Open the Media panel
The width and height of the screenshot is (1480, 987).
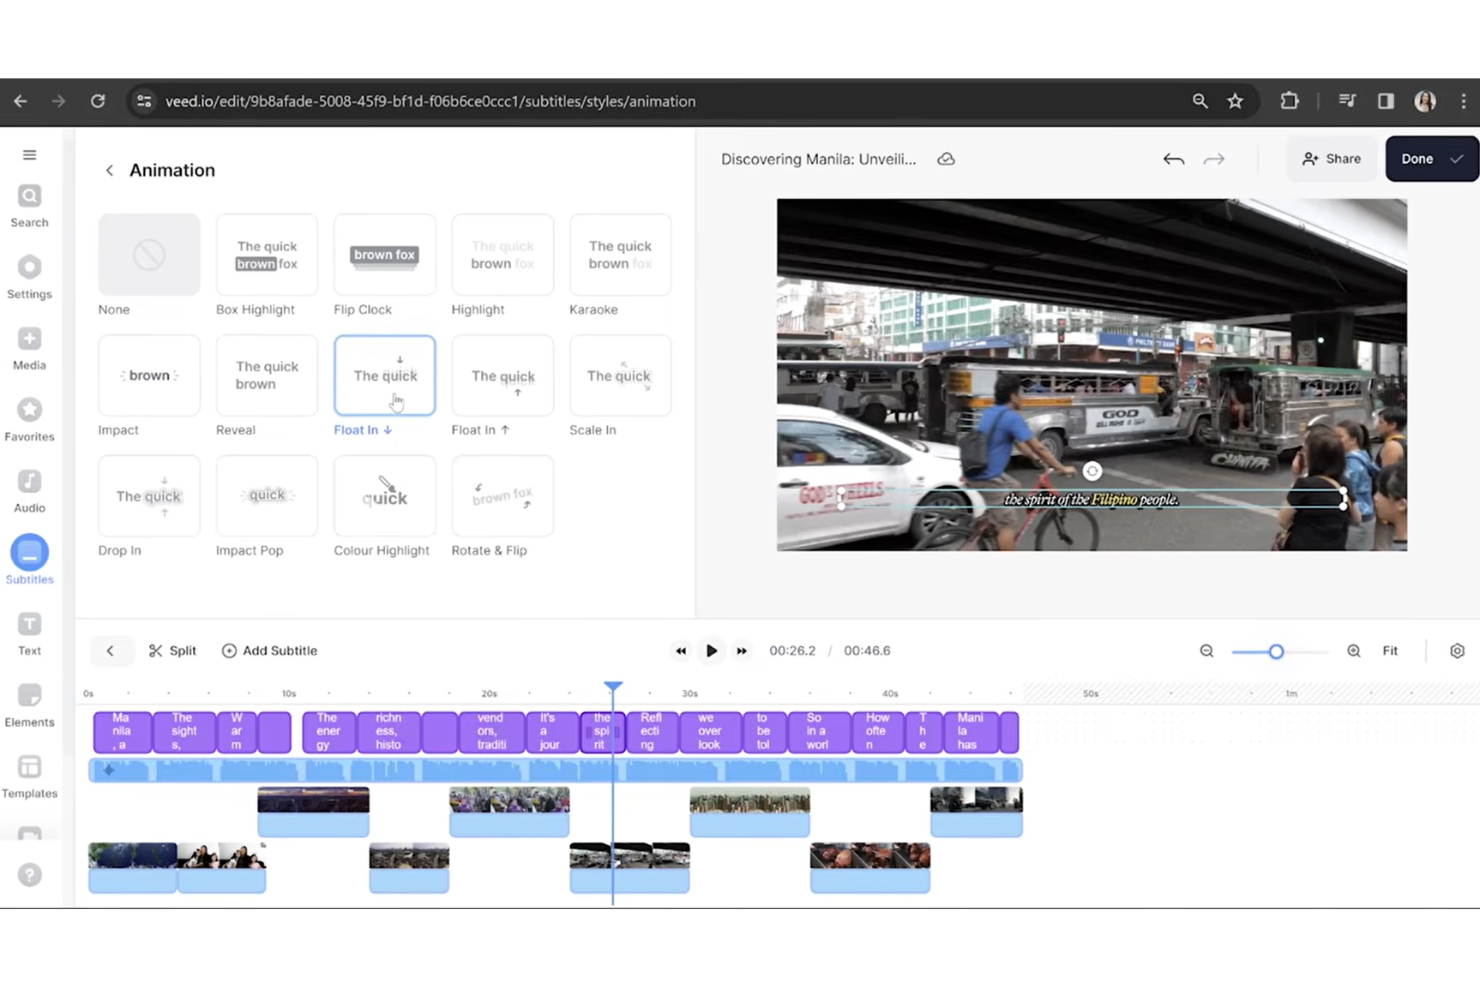coord(29,349)
